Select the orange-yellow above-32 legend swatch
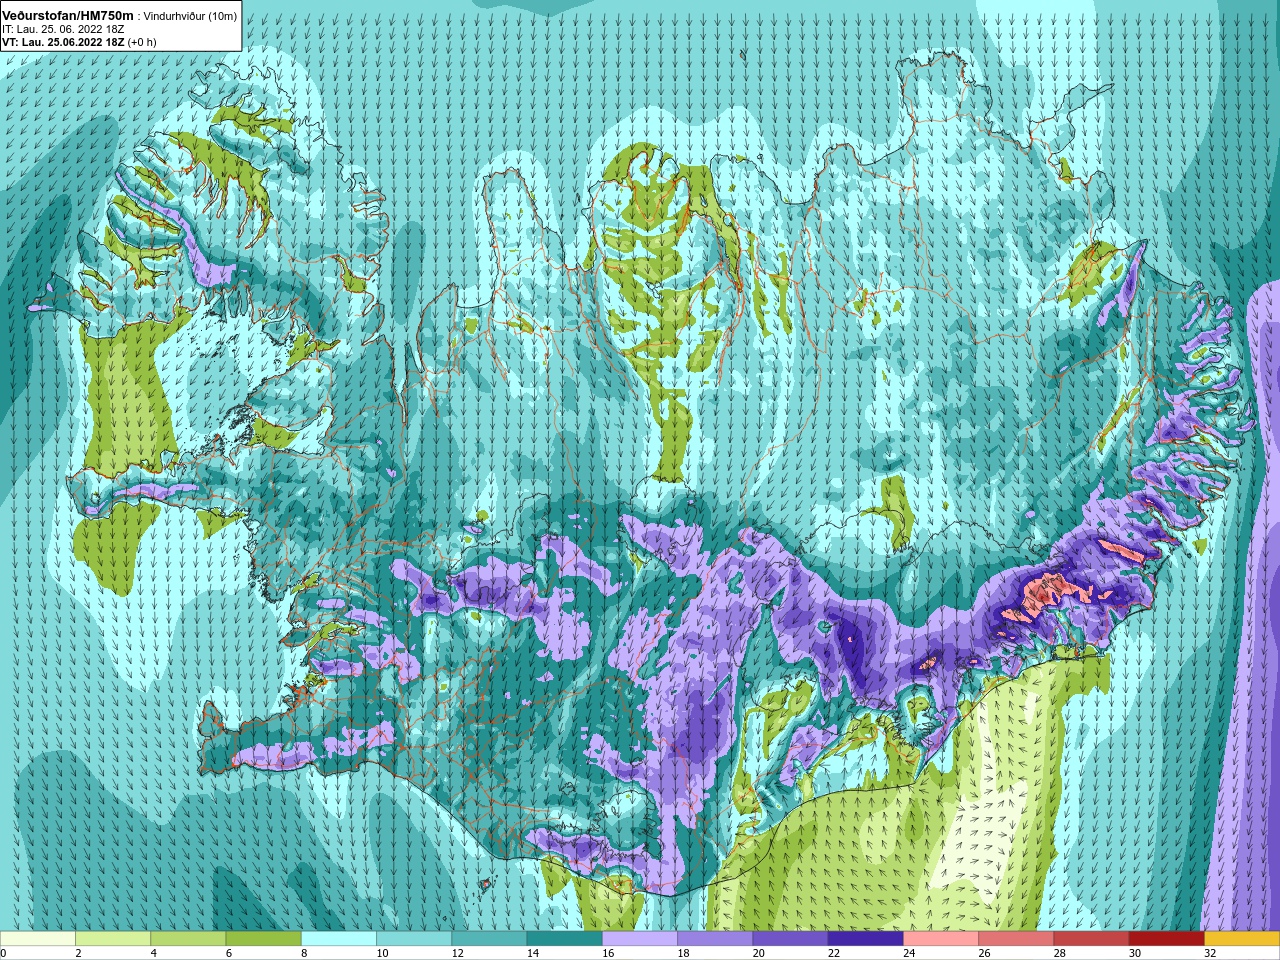1280x960 pixels. pos(1242,939)
